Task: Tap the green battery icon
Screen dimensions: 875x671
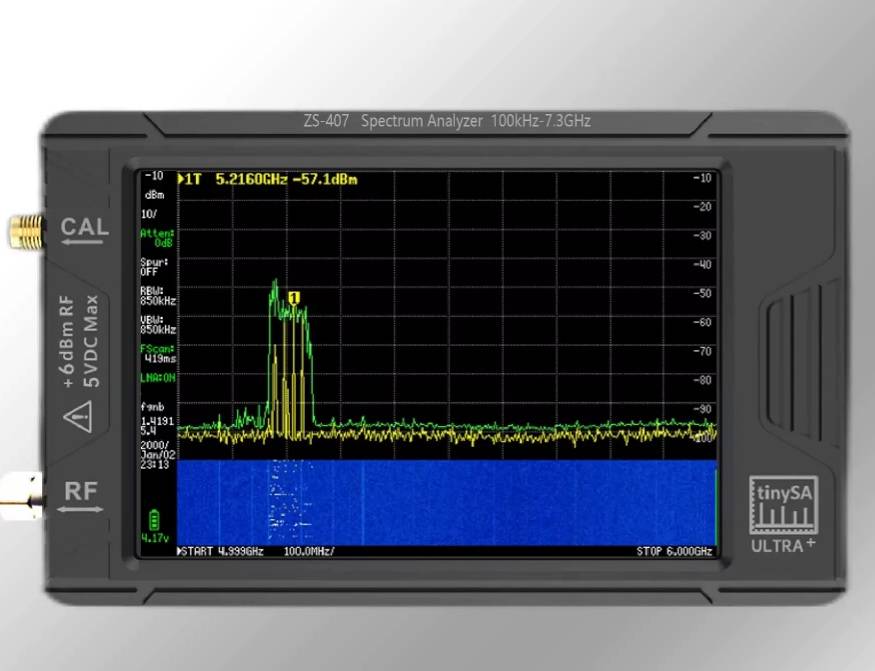Action: [154, 521]
